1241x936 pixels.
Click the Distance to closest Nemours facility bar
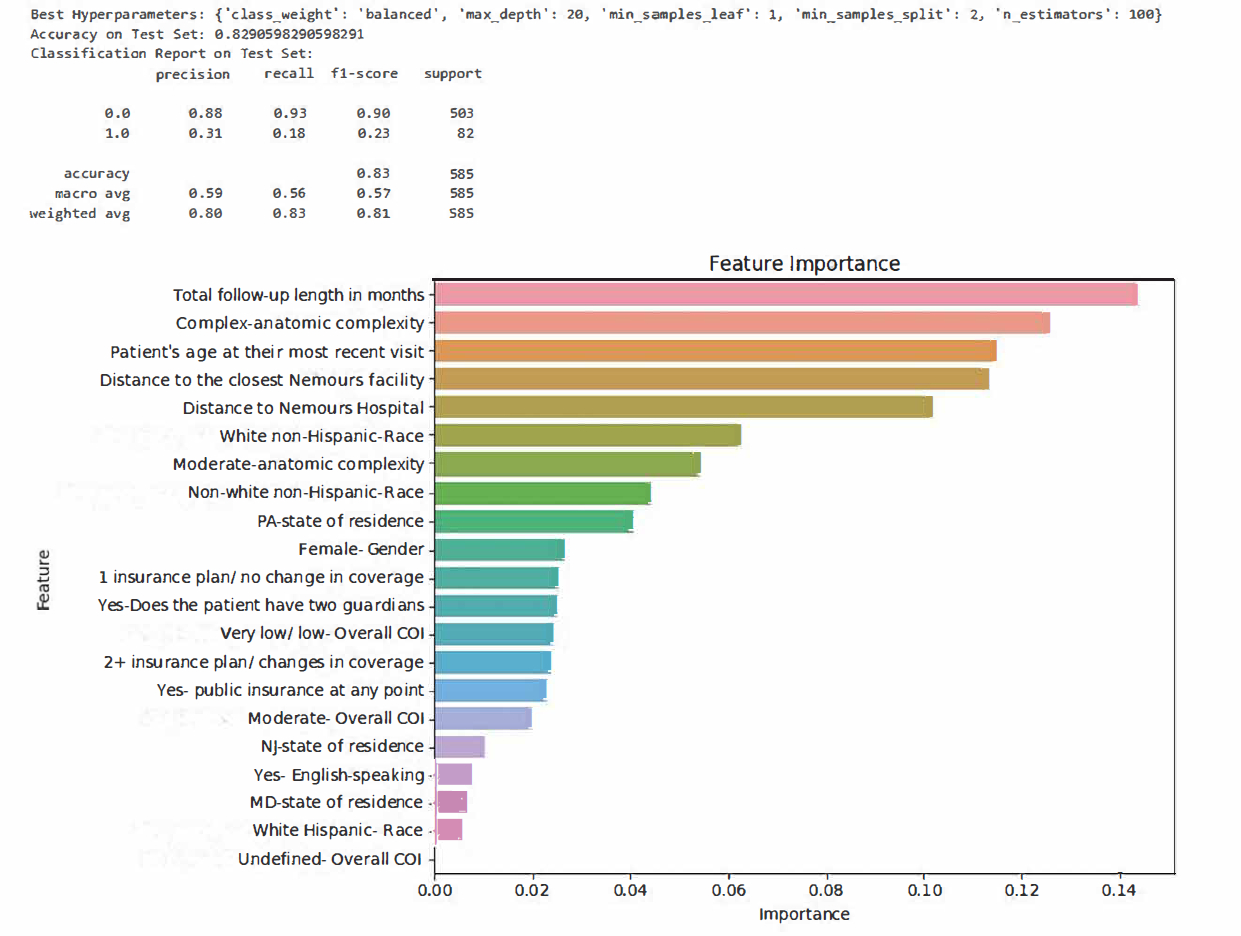(711, 379)
